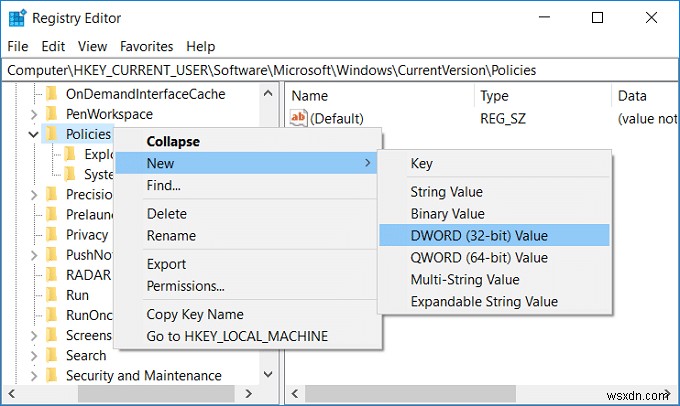The width and height of the screenshot is (680, 406).
Task: Click the PenWorkspace folder icon
Action: coord(52,114)
